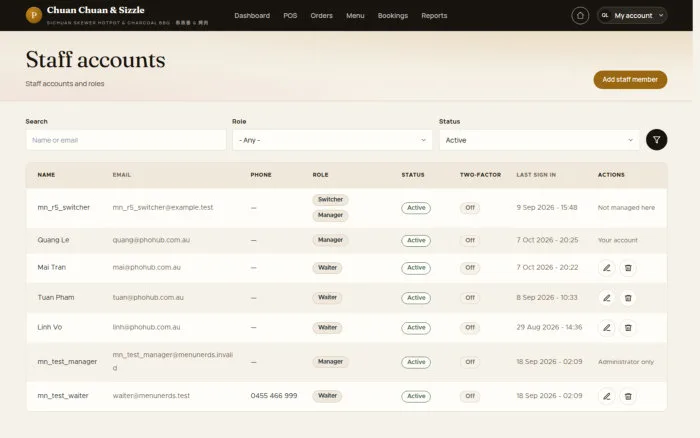Click the name mn_test_waiter

click(63, 396)
